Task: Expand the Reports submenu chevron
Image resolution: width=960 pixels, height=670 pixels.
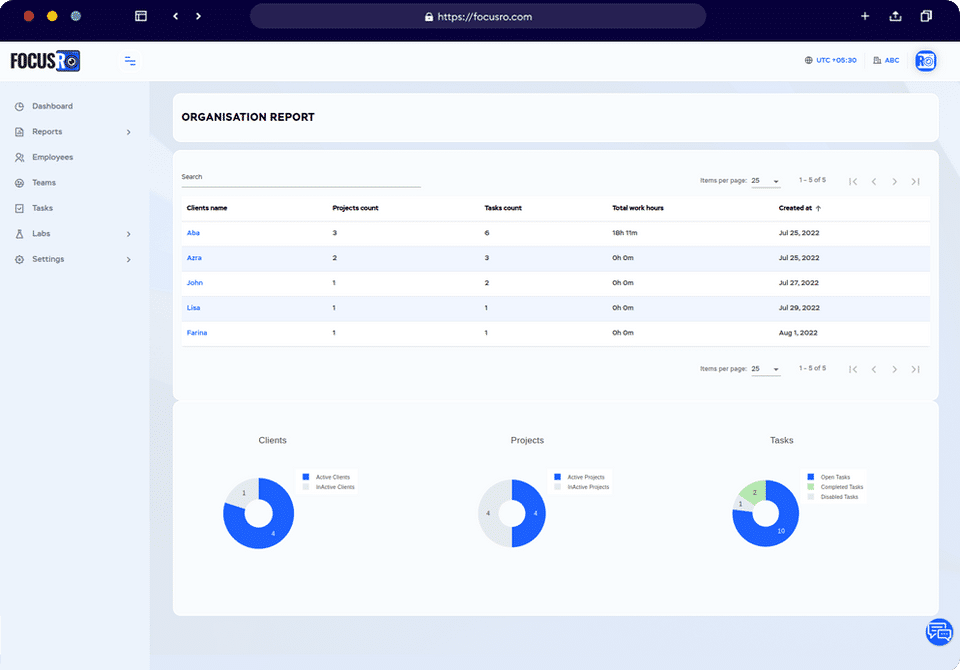Action: click(129, 132)
